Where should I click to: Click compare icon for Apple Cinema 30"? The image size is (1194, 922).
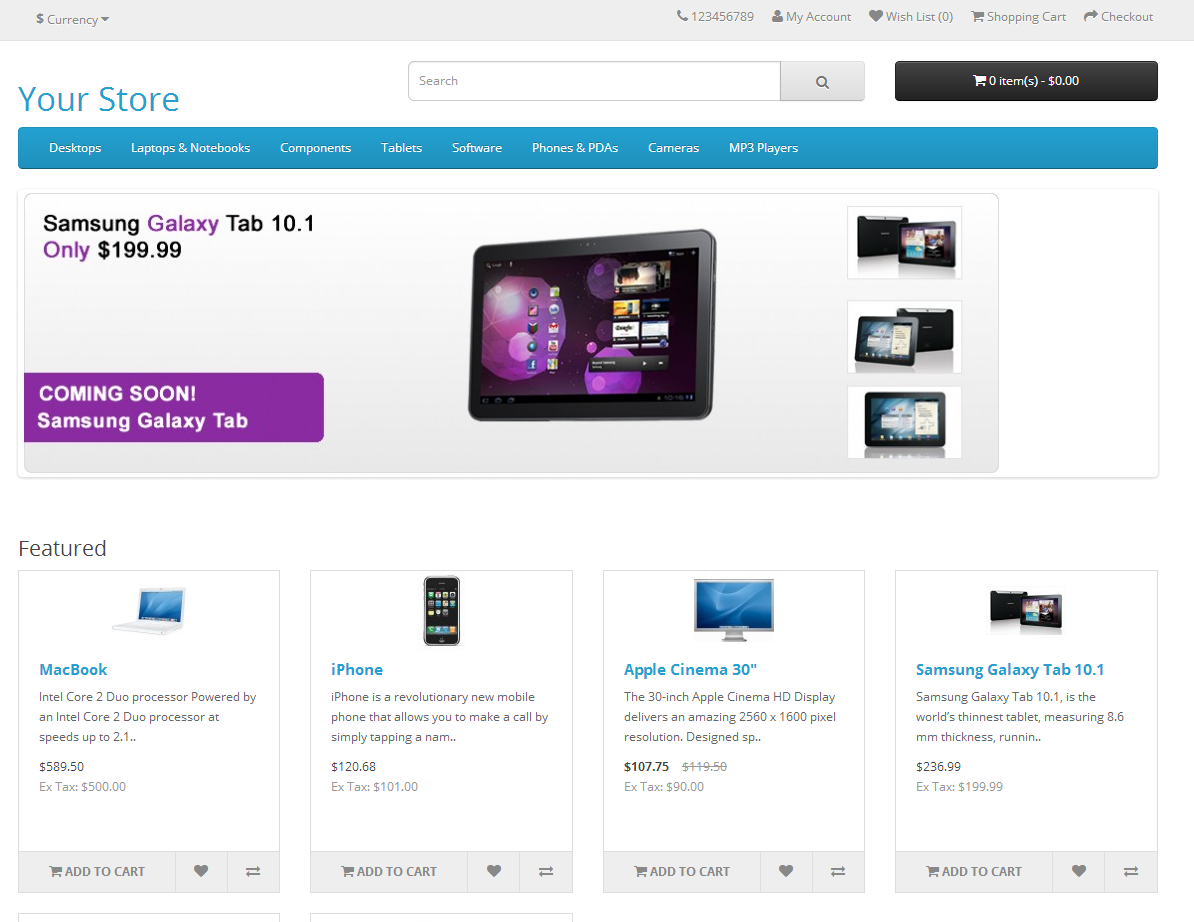coord(838,871)
